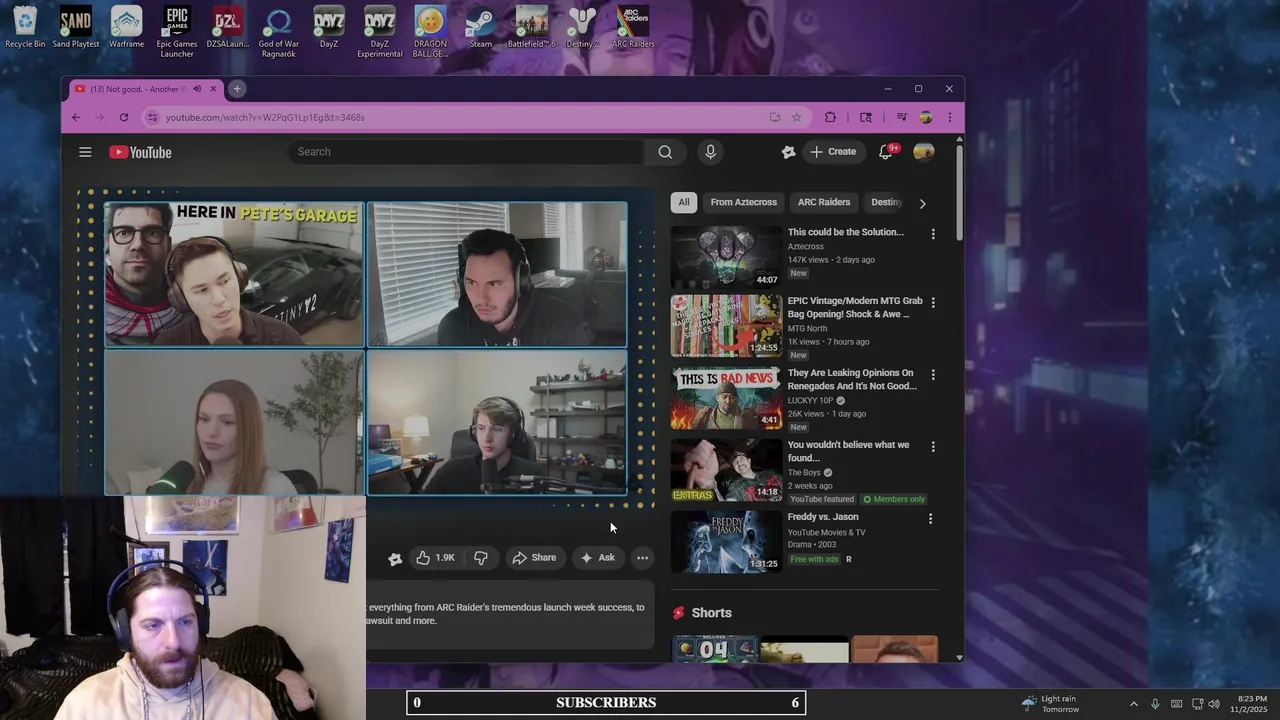Screen dimensions: 1280x720
Task: Switch to the 'Not good' browser tab
Action: click(138, 89)
